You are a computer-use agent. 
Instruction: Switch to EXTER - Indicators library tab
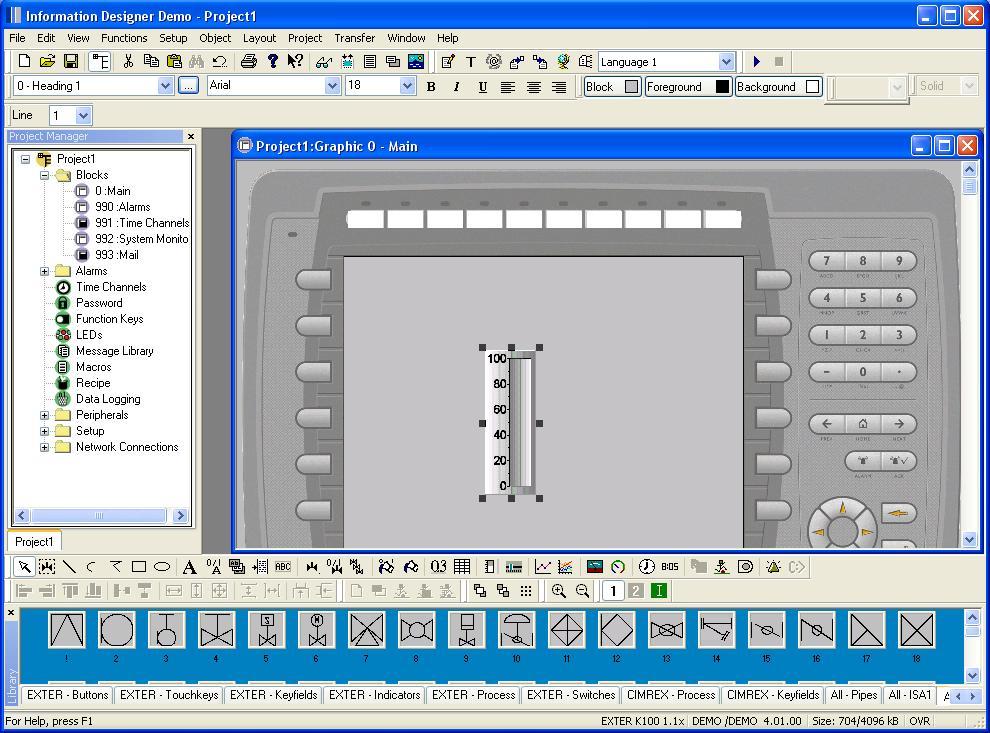pyautogui.click(x=374, y=694)
